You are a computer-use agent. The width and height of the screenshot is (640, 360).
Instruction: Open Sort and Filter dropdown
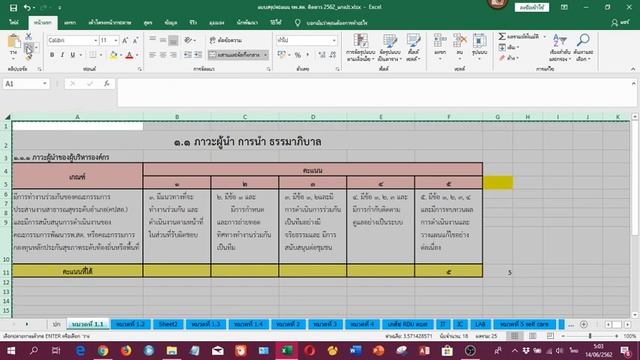[559, 48]
